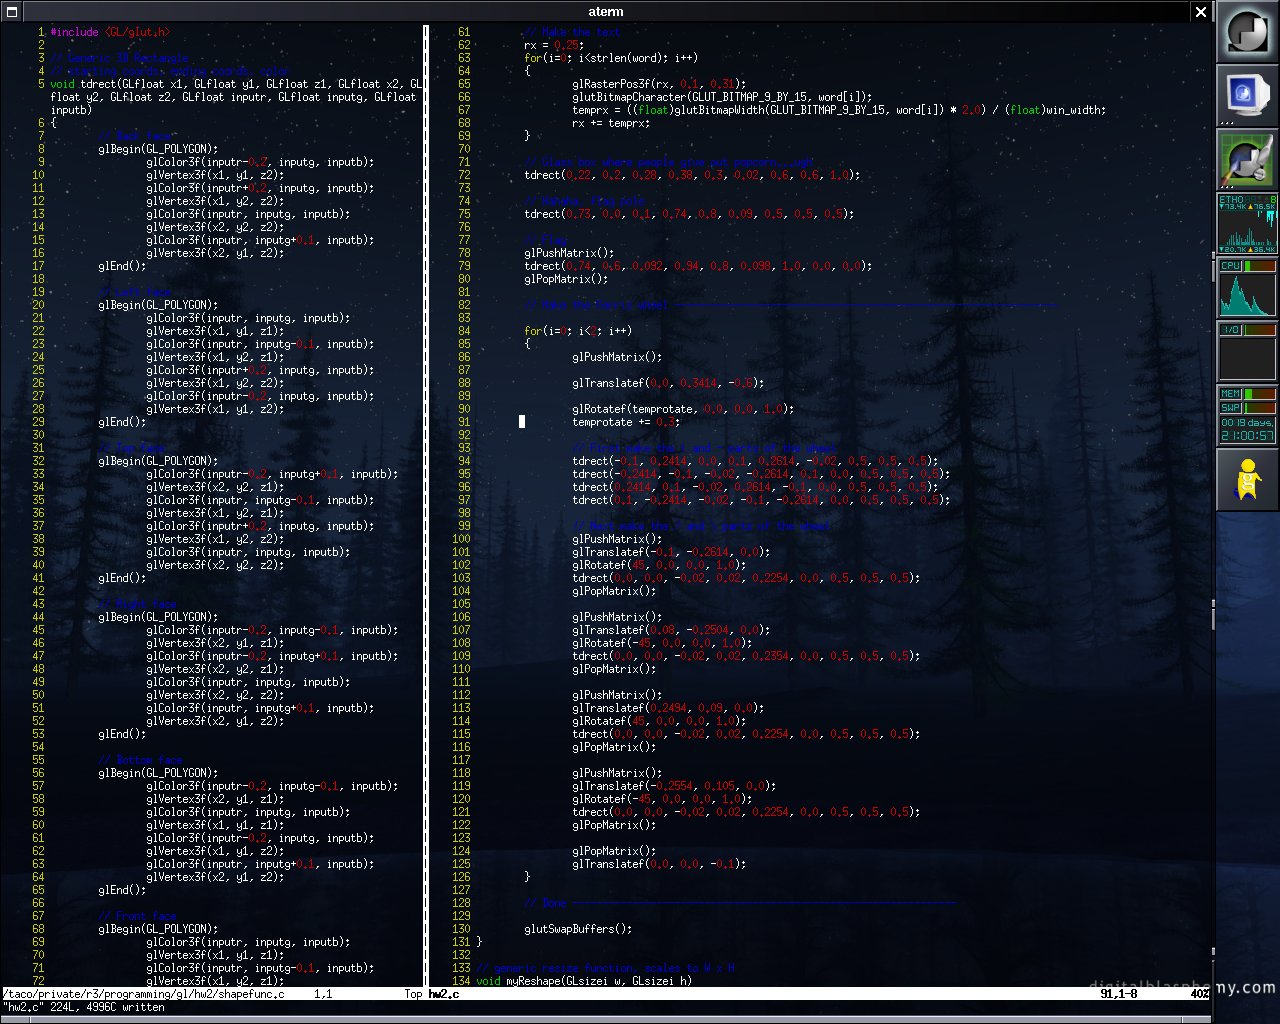Image resolution: width=1280 pixels, height=1024 pixels.
Task: Click the CPU load graph dockapp
Action: click(x=1247, y=287)
